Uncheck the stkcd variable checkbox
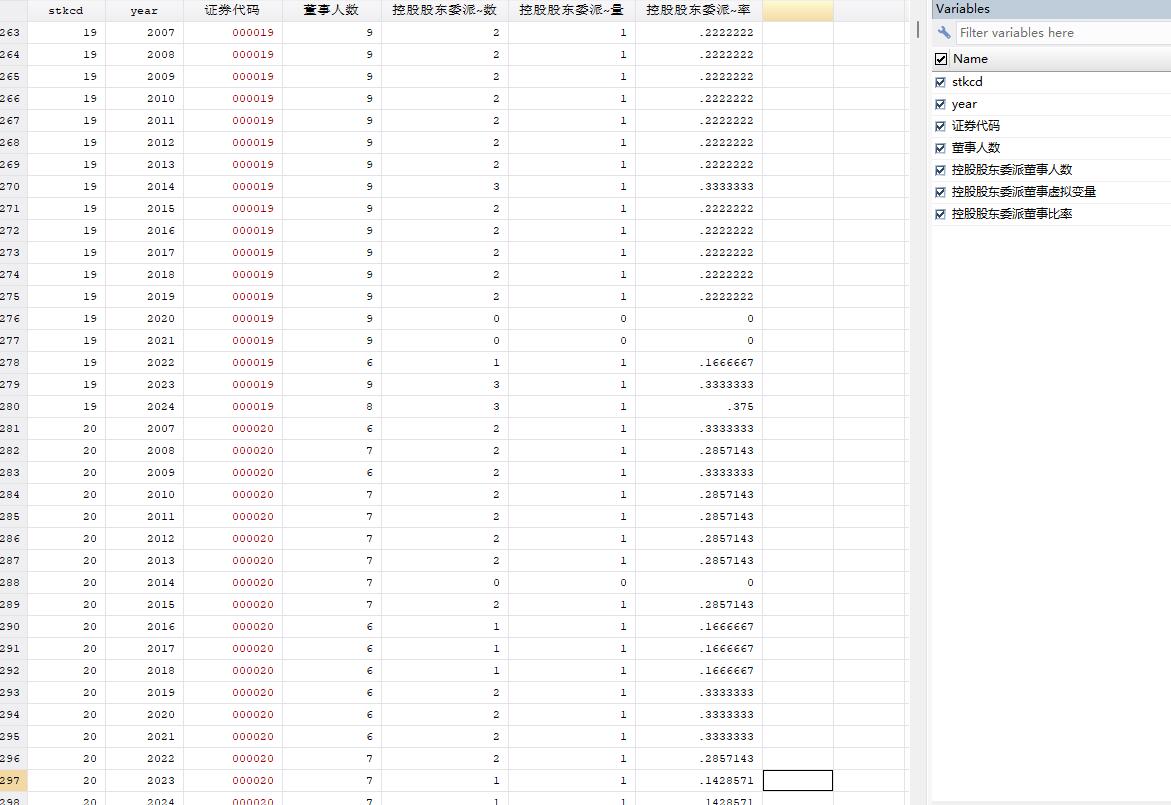 pyautogui.click(x=940, y=82)
